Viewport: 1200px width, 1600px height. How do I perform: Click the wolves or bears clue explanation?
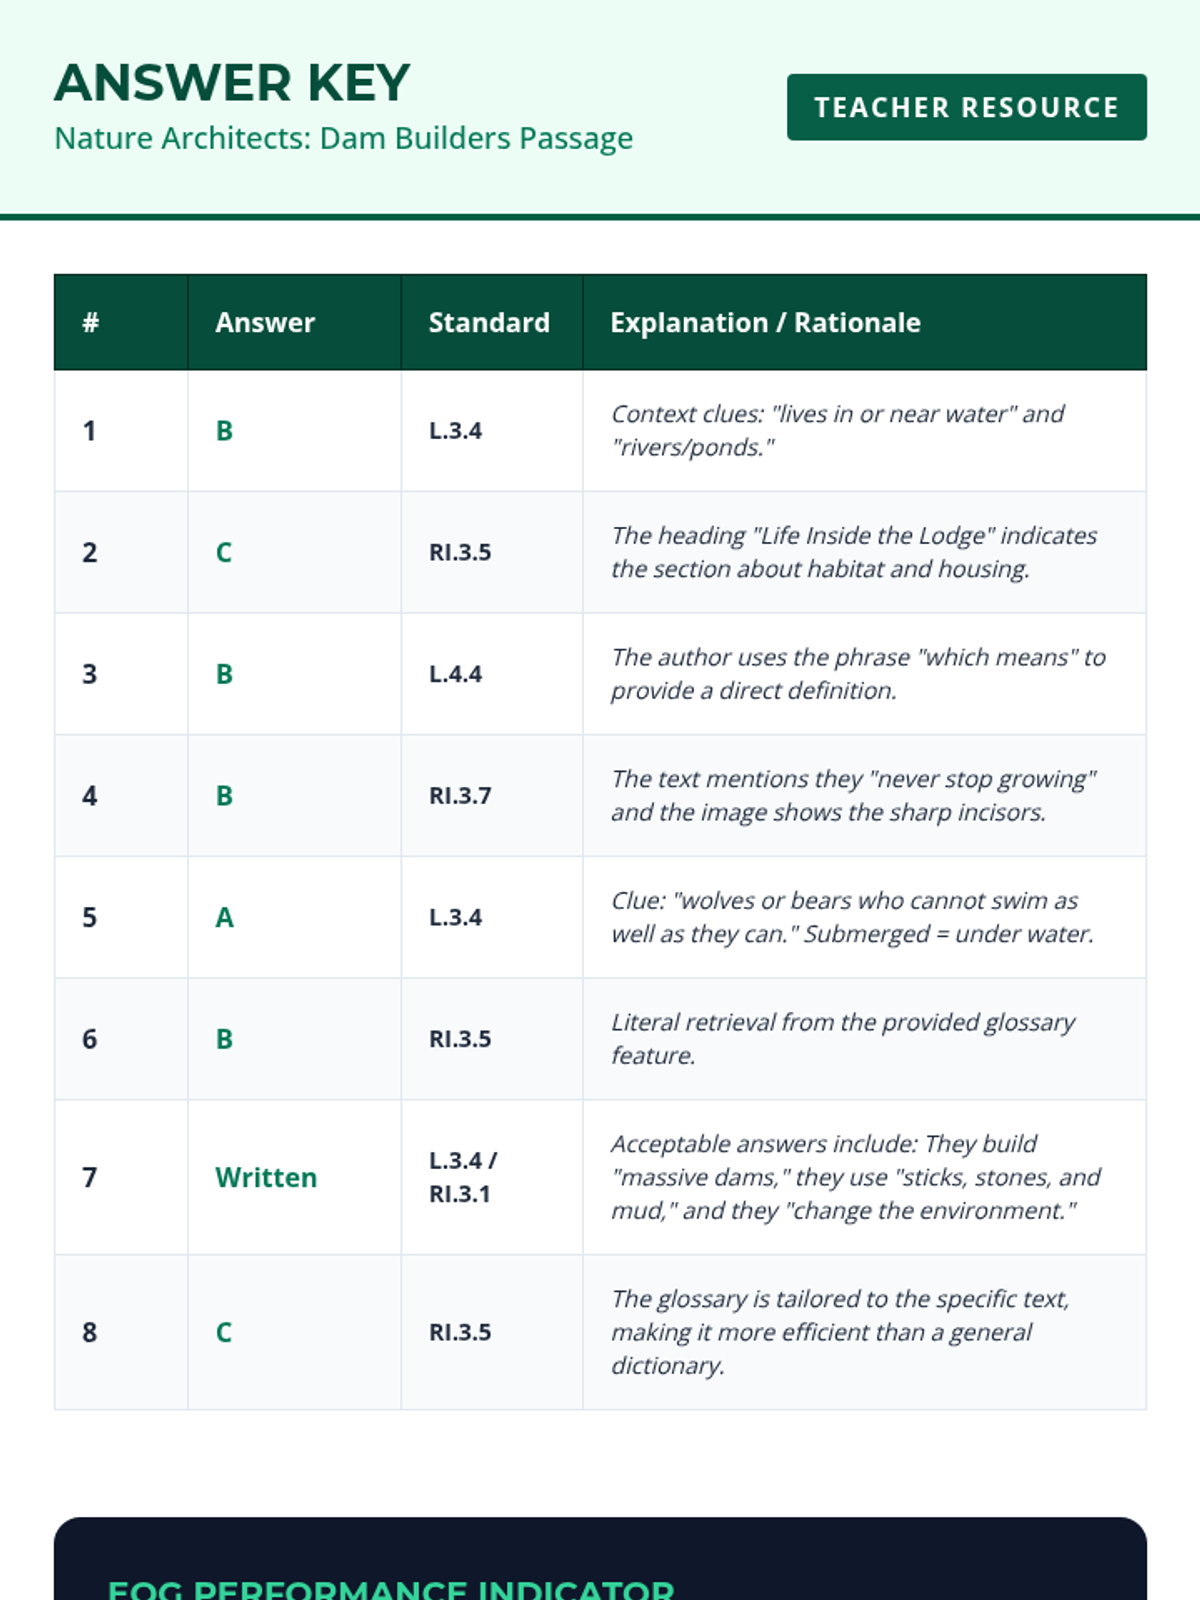[x=852, y=917]
